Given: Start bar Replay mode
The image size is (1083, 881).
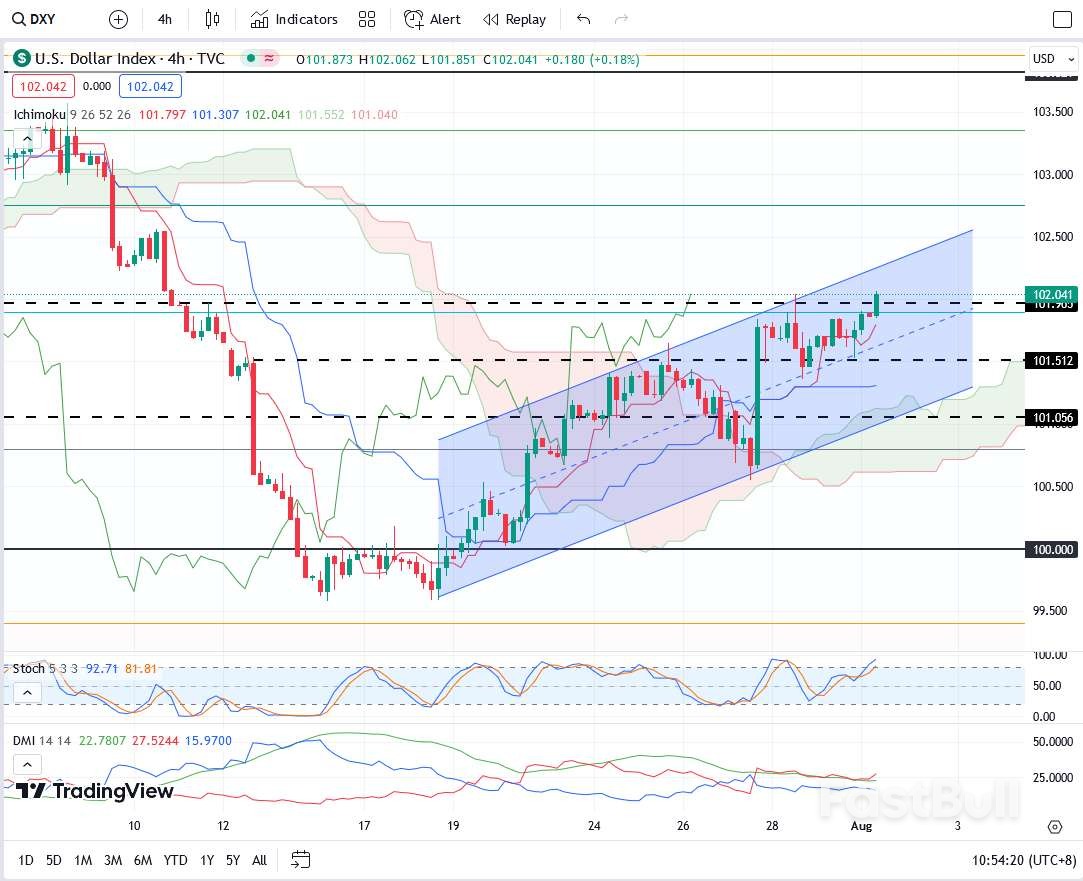Looking at the screenshot, I should 515,19.
